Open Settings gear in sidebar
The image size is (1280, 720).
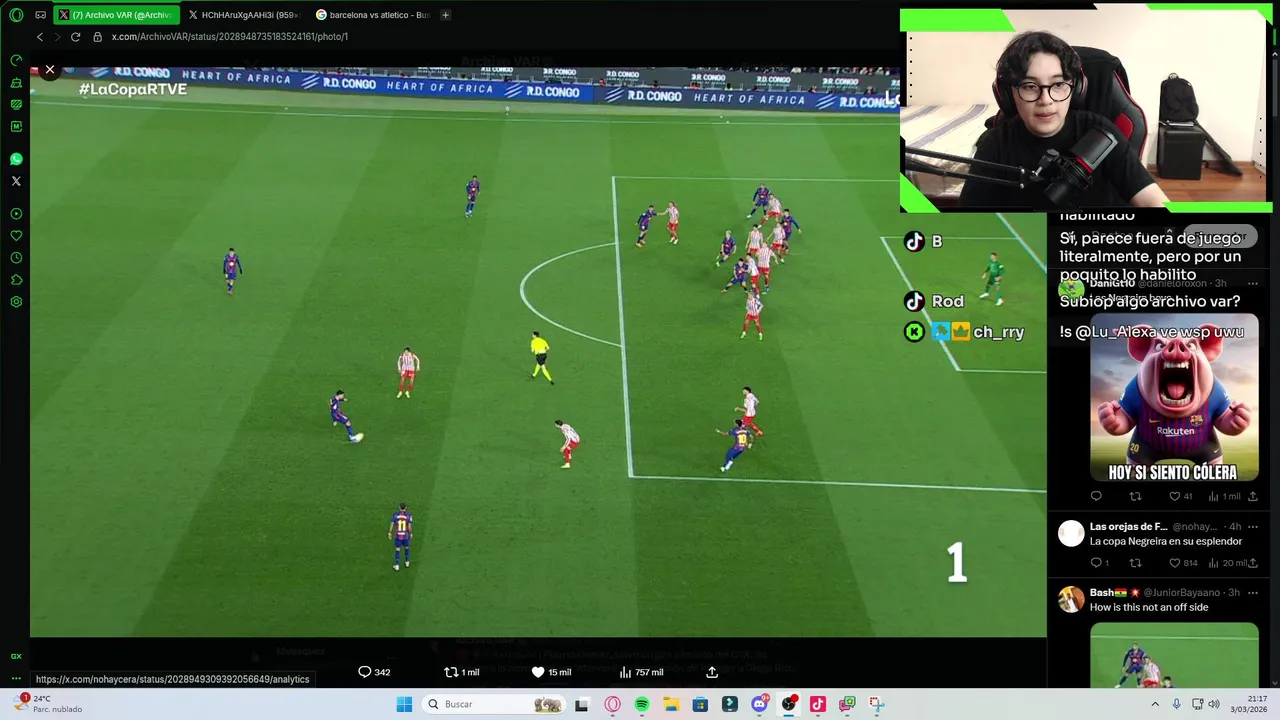click(x=16, y=302)
